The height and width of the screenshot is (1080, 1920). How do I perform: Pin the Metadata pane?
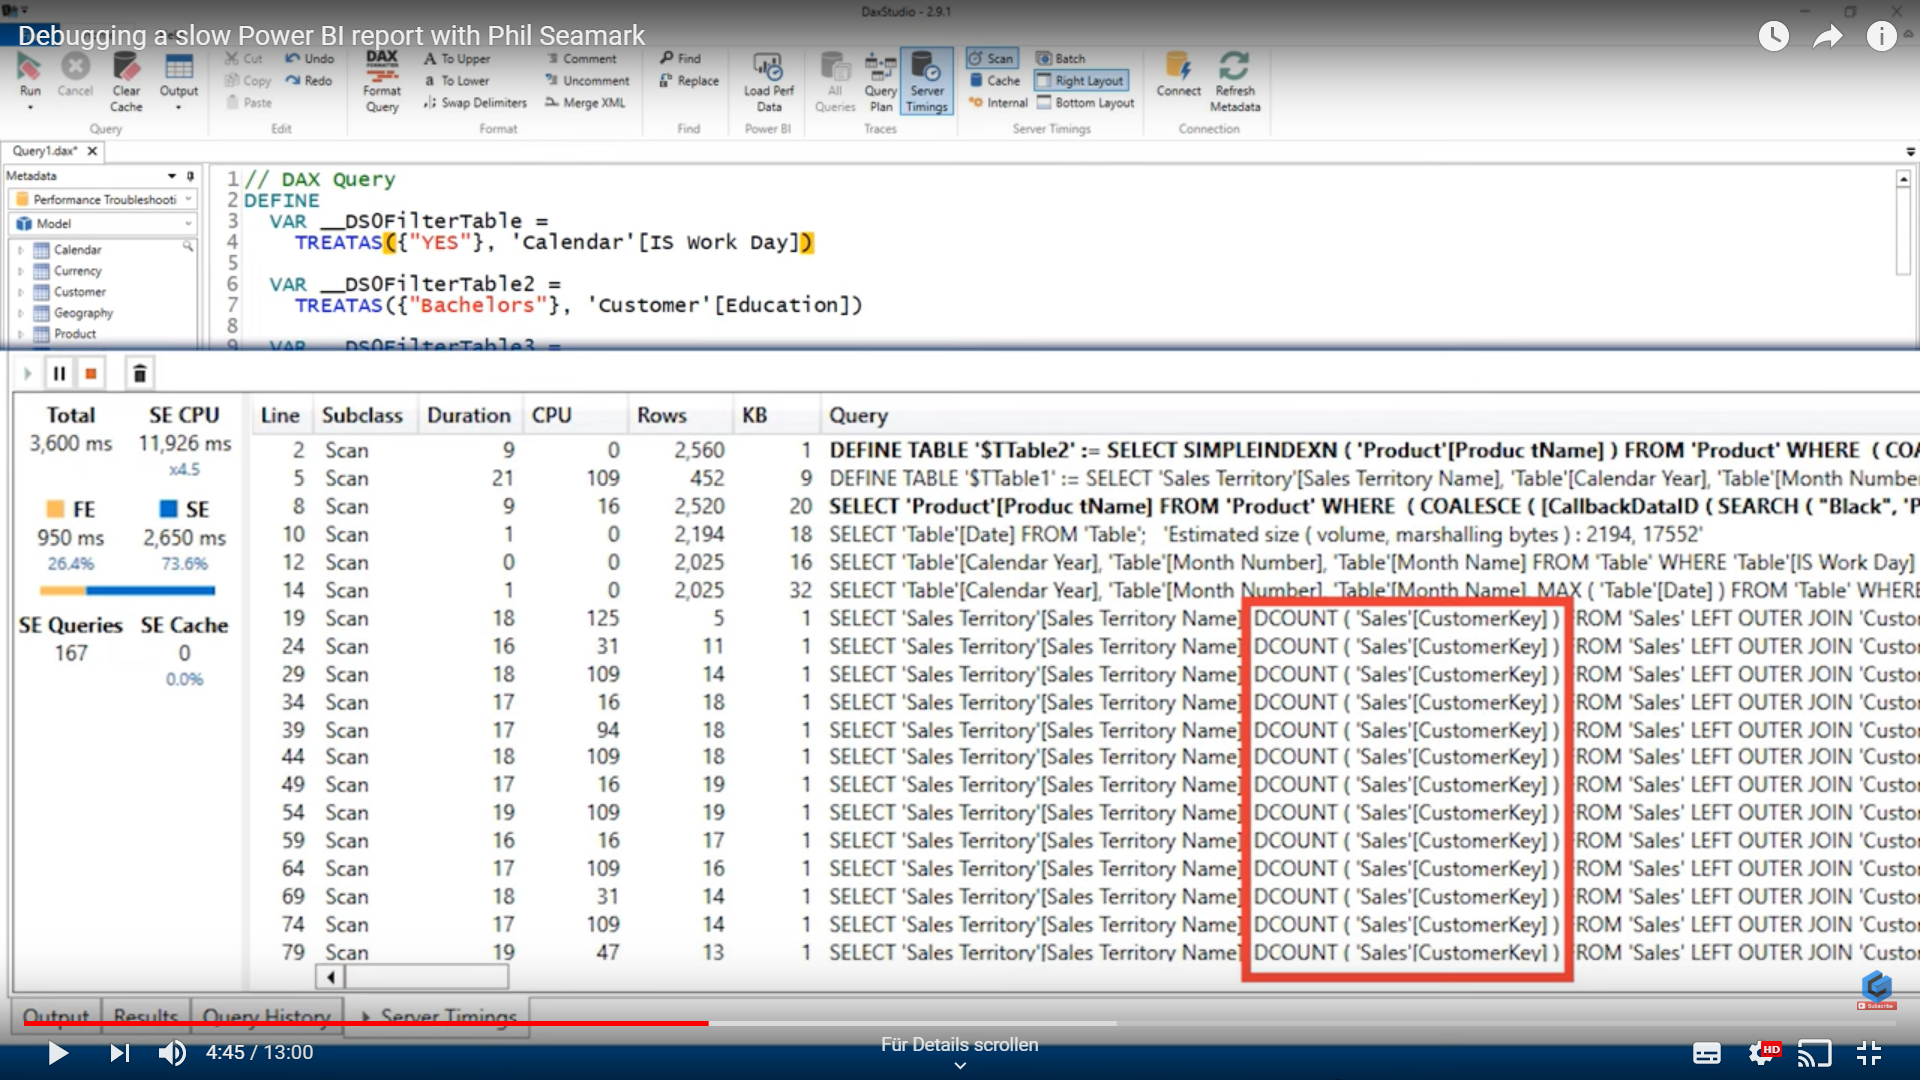(x=190, y=176)
